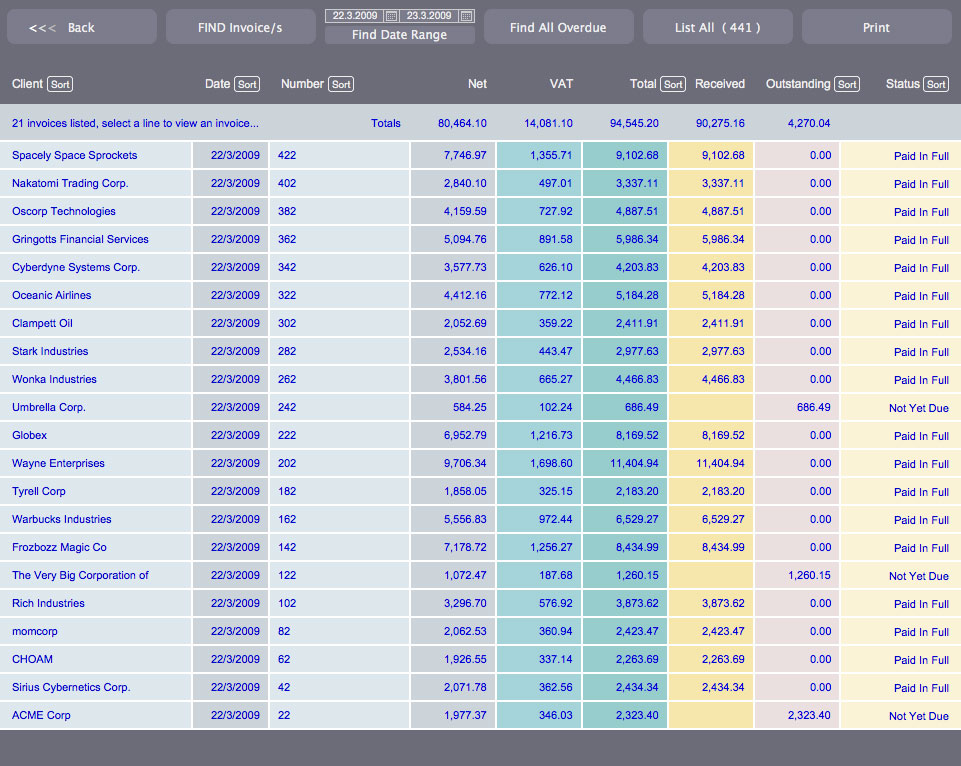The height and width of the screenshot is (766, 961).
Task: Click the net value 584.25
Action: pos(469,408)
